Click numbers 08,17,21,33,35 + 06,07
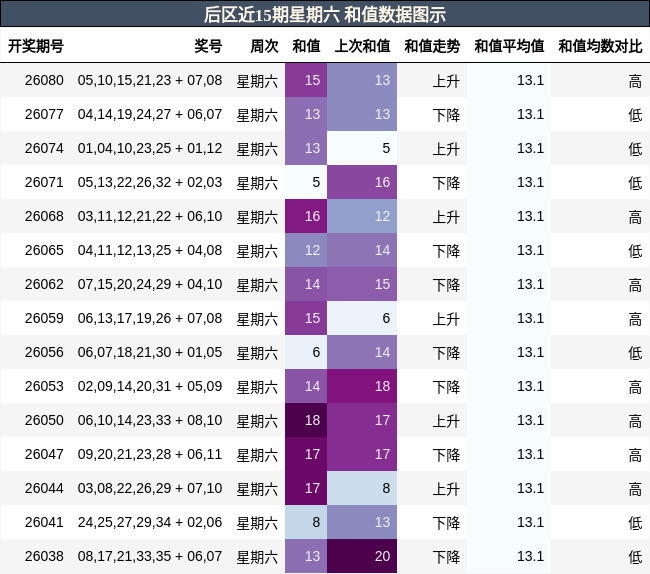The image size is (650, 574). point(150,556)
